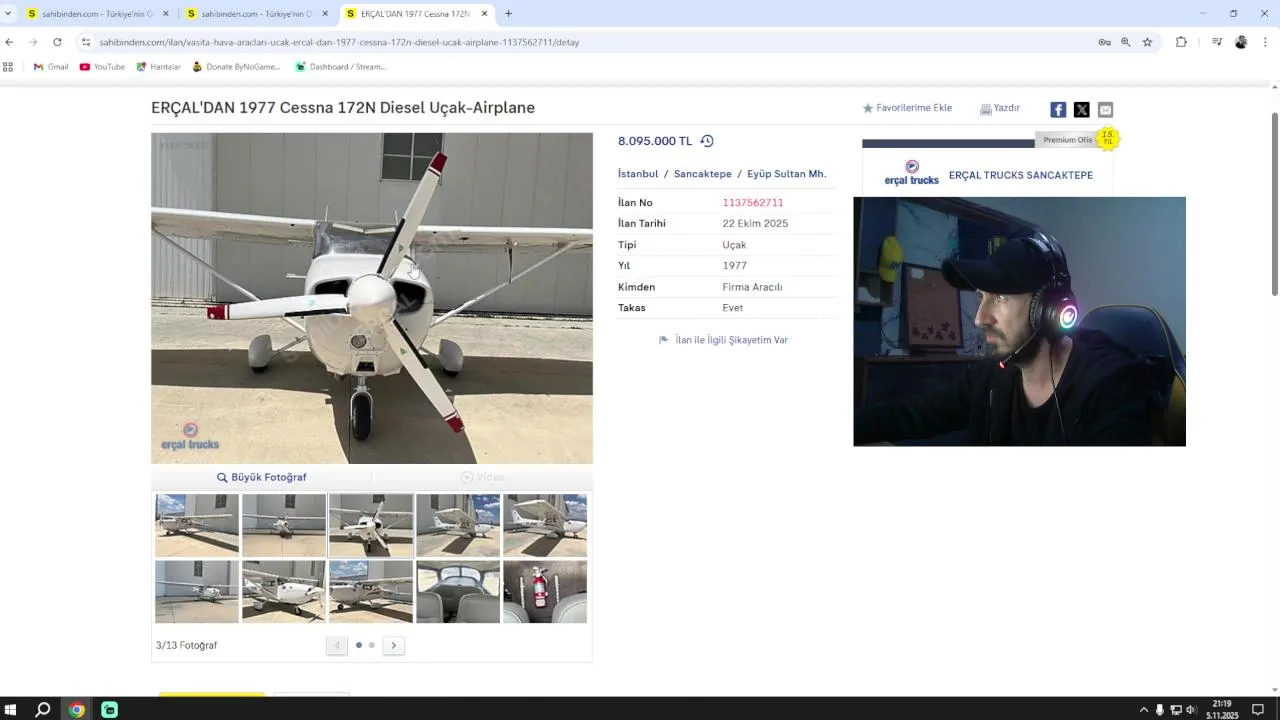Viewport: 1280px width, 720px height.
Task: Click the password key icon in address bar
Action: (x=1104, y=42)
